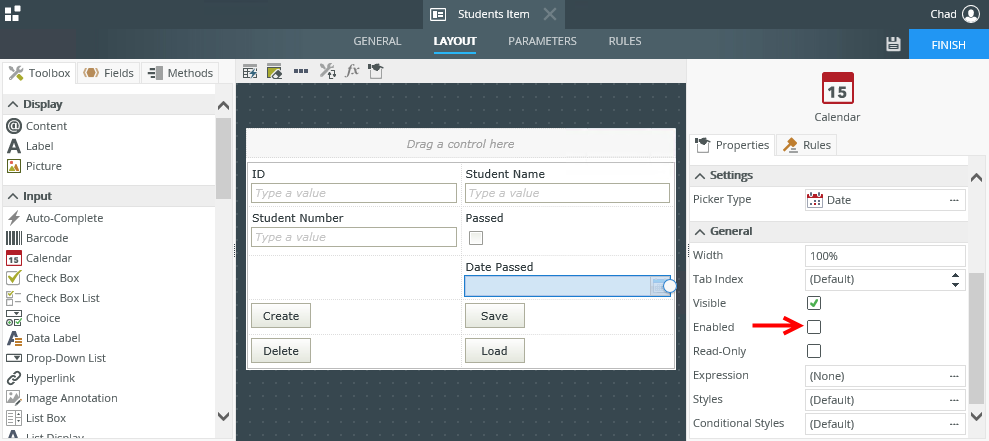
Task: Switch to the PARAMETERS tab
Action: click(542, 42)
